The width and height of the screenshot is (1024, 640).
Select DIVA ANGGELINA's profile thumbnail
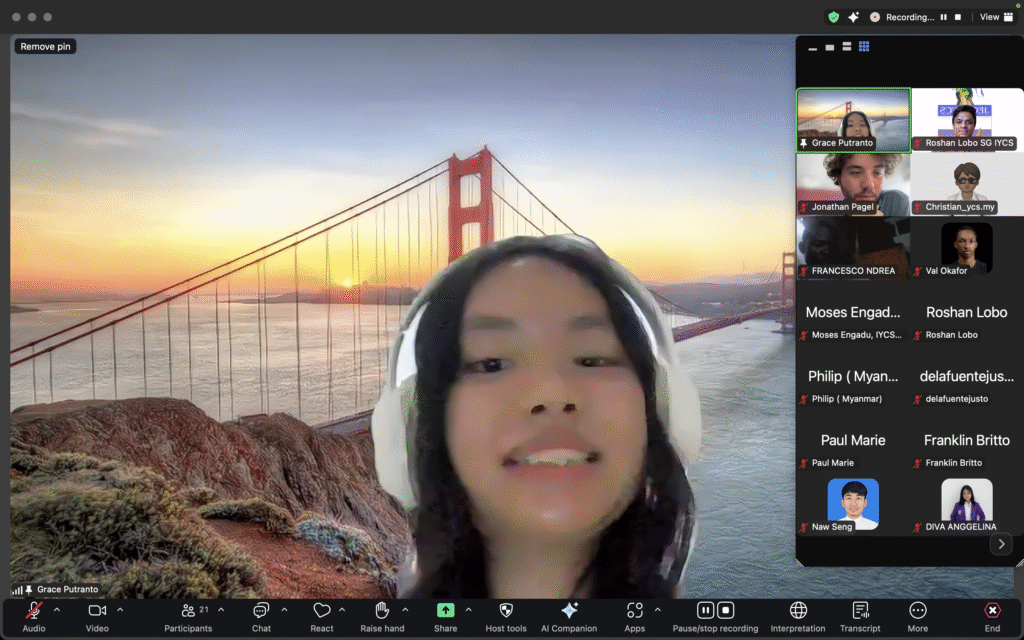pyautogui.click(x=967, y=504)
